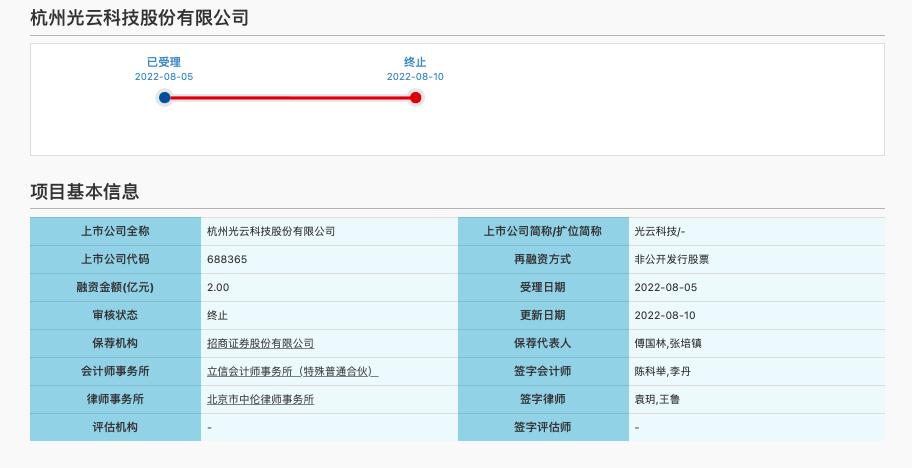This screenshot has width=912, height=468.
Task: Click the page title 杭州光云科技股份有限公司
Action: (140, 18)
